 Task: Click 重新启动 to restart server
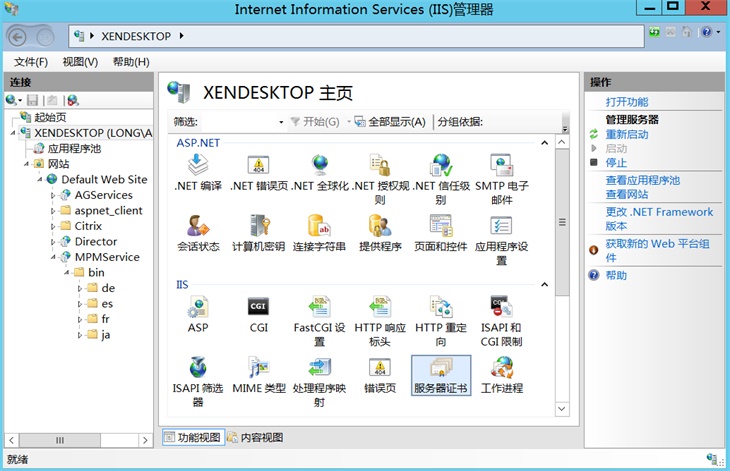coord(627,135)
